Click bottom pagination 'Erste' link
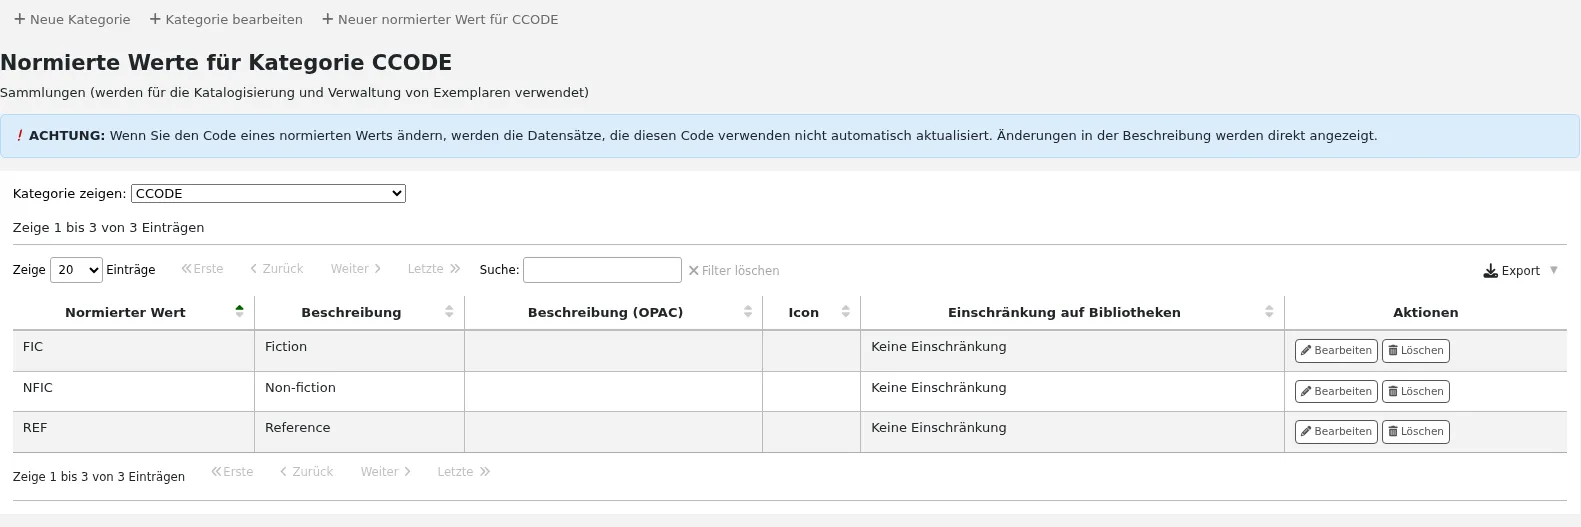 pos(232,472)
